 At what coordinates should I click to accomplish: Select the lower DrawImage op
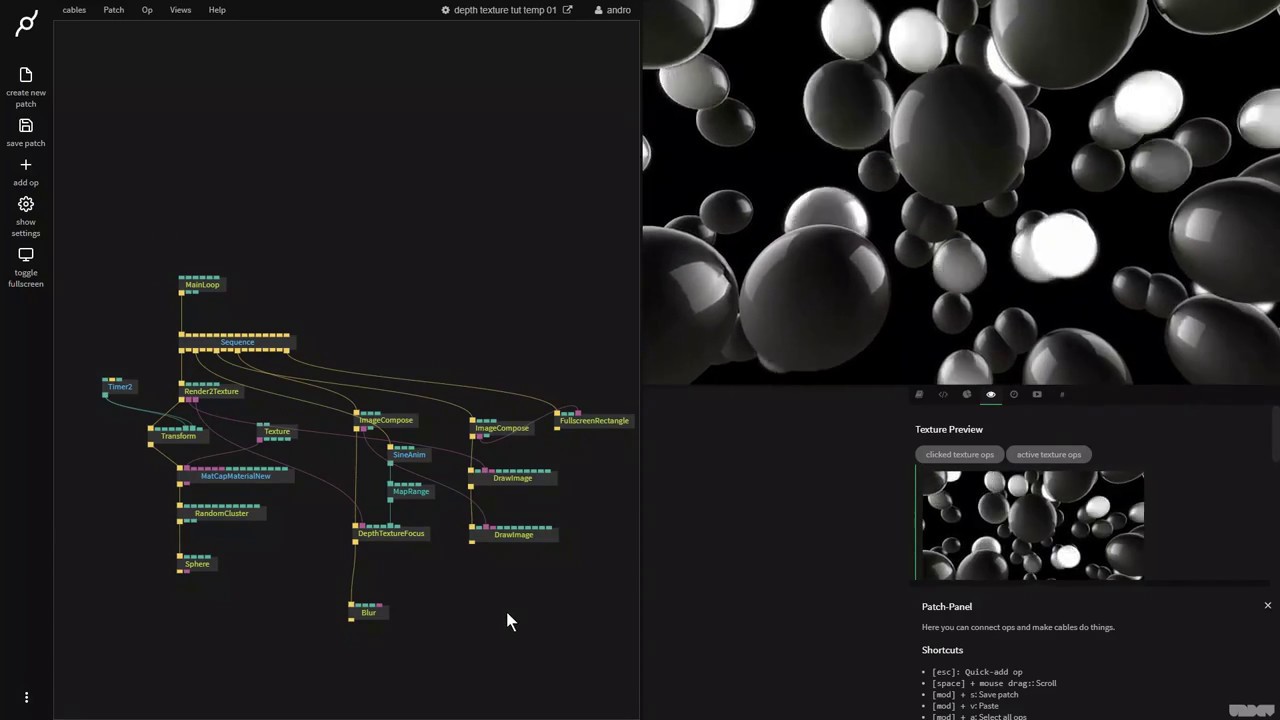point(513,535)
